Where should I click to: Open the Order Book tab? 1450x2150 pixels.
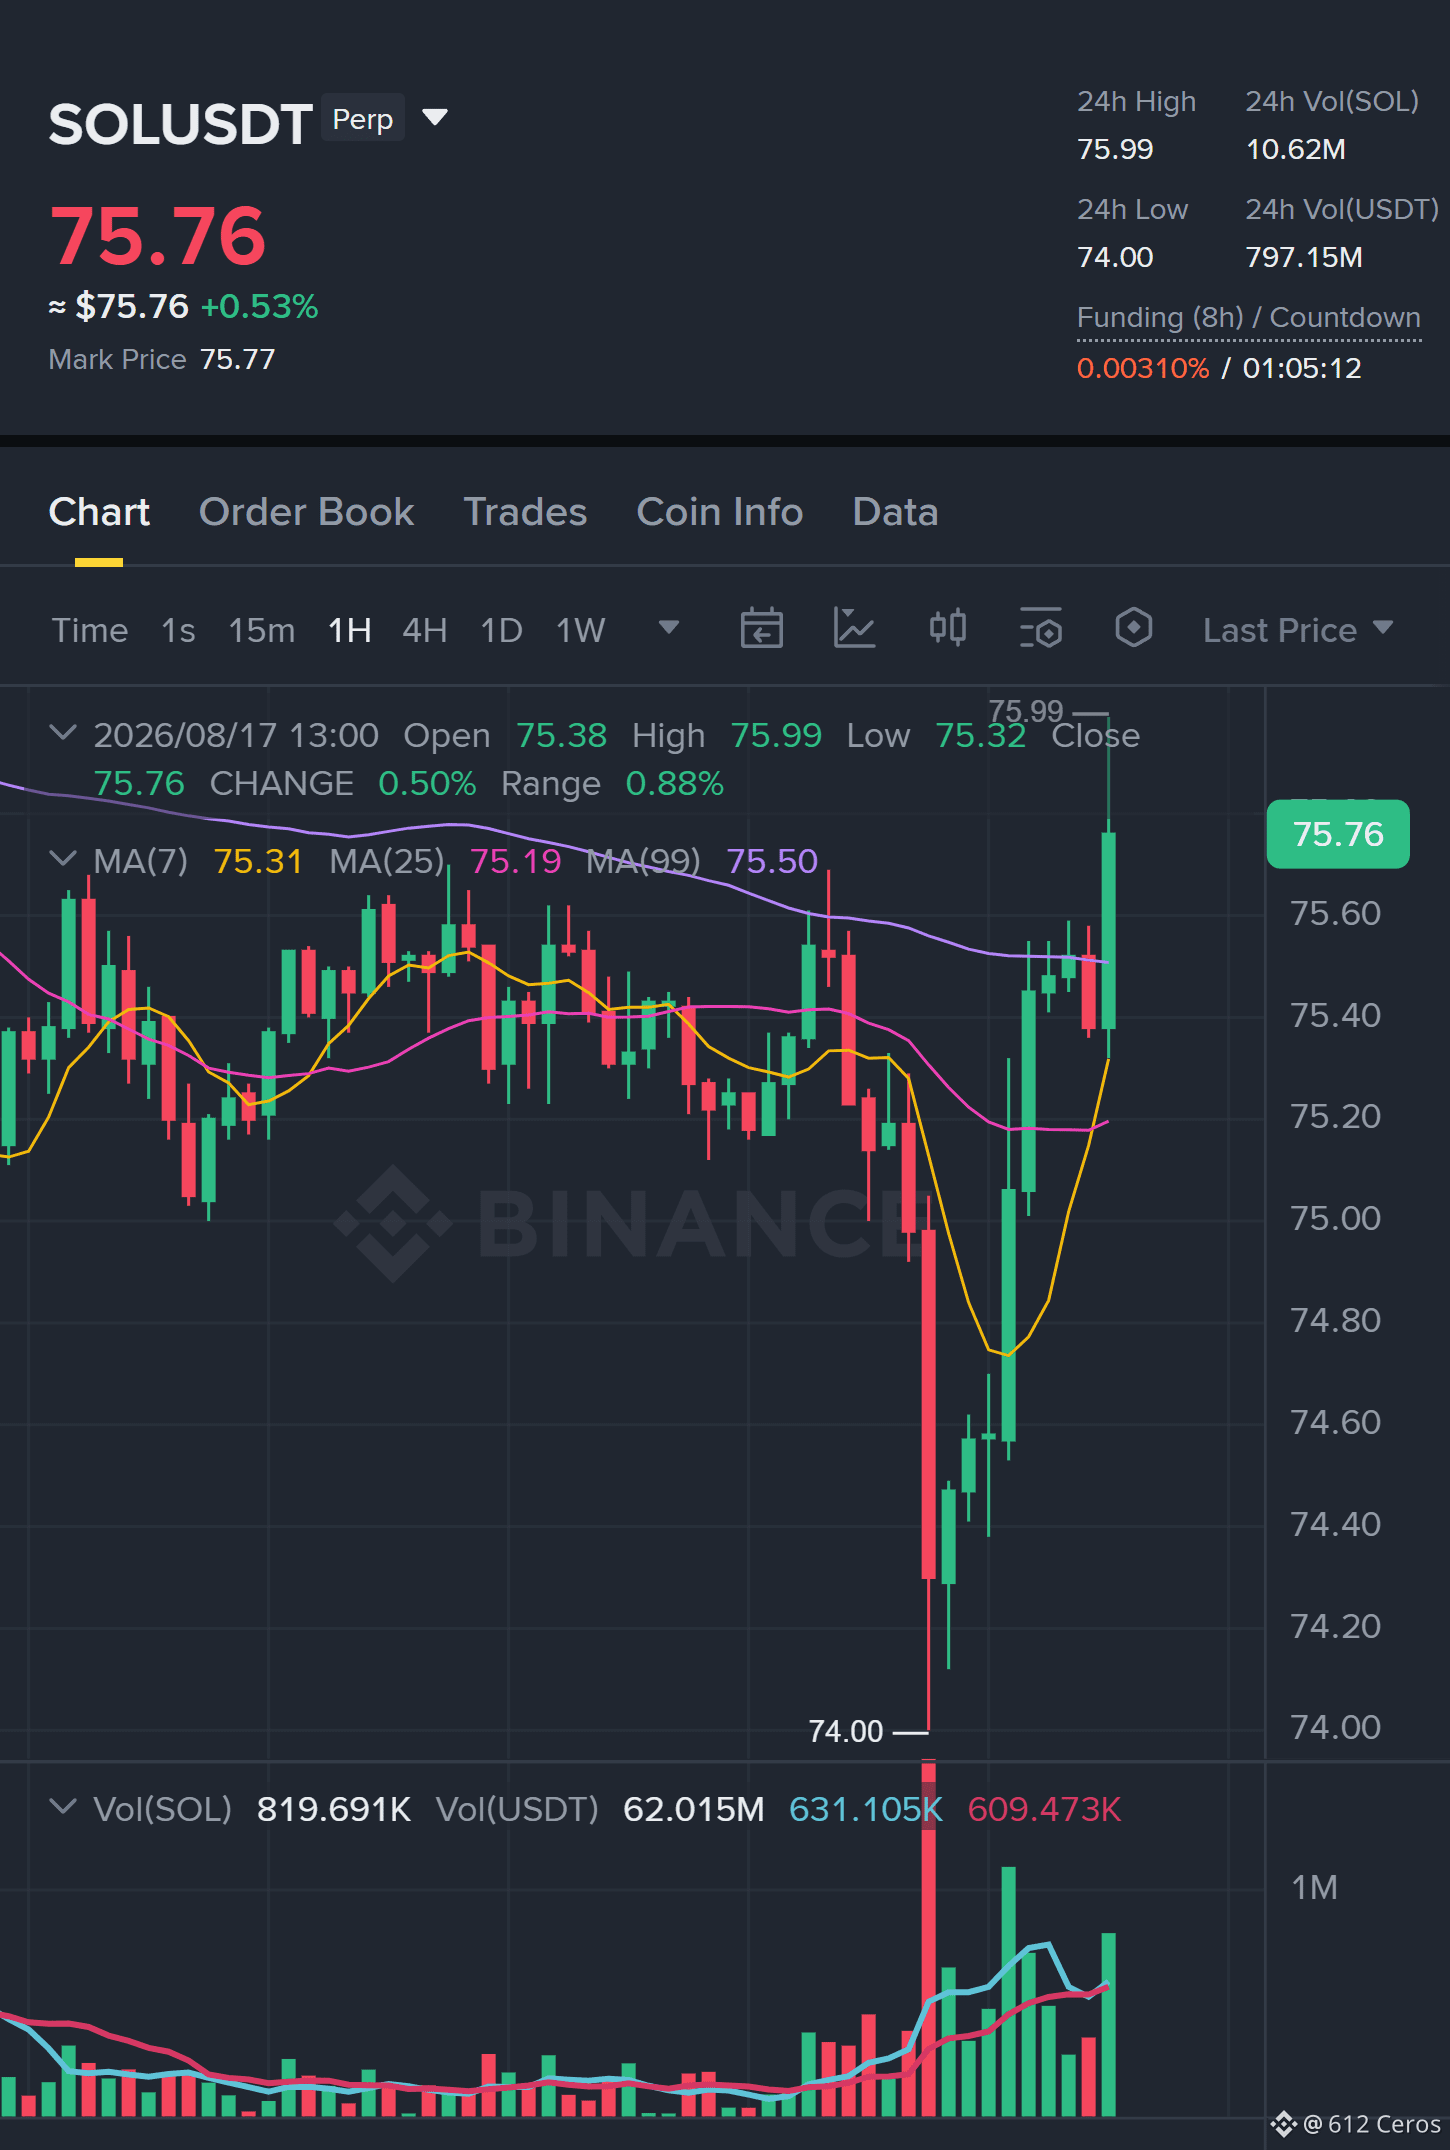pos(306,512)
